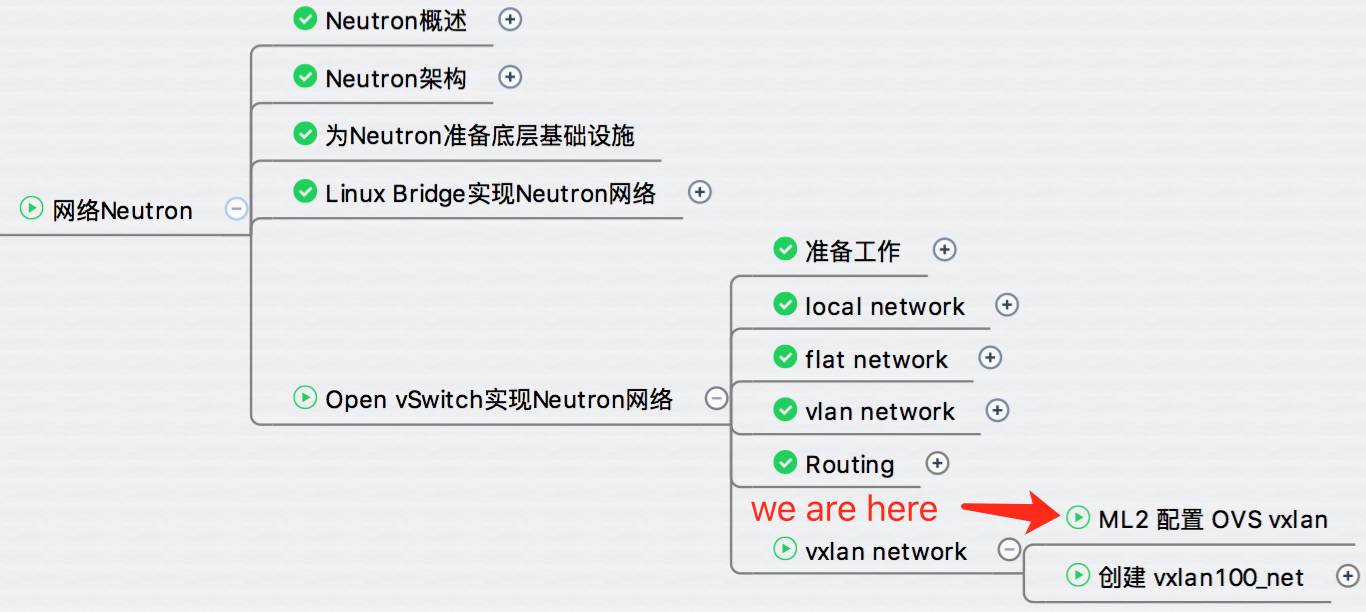
Task: Collapse the vxlan network branch
Action: click(1009, 549)
